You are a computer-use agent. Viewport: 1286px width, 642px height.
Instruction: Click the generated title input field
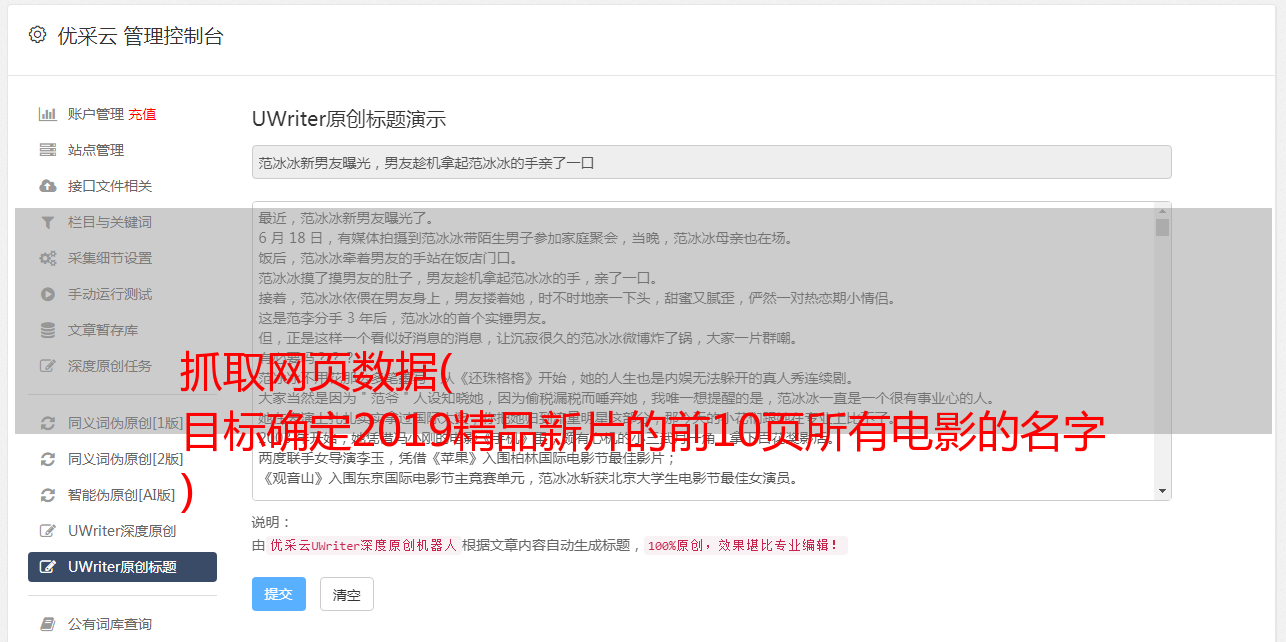click(711, 162)
